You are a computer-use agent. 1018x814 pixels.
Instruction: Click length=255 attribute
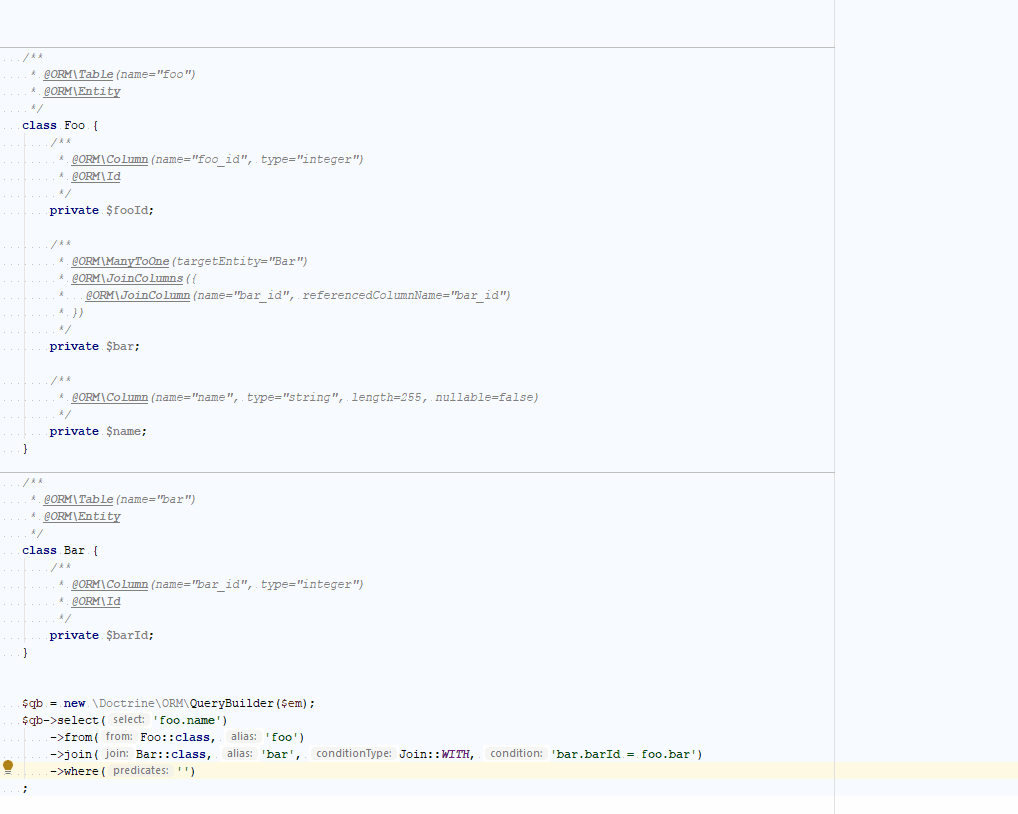coord(386,397)
